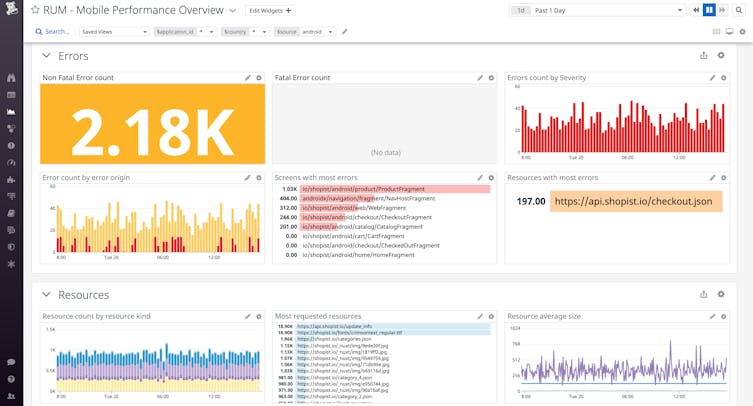This screenshot has height=406, width=753.
Task: Edit Screens with most errors widget
Action: pos(480,178)
